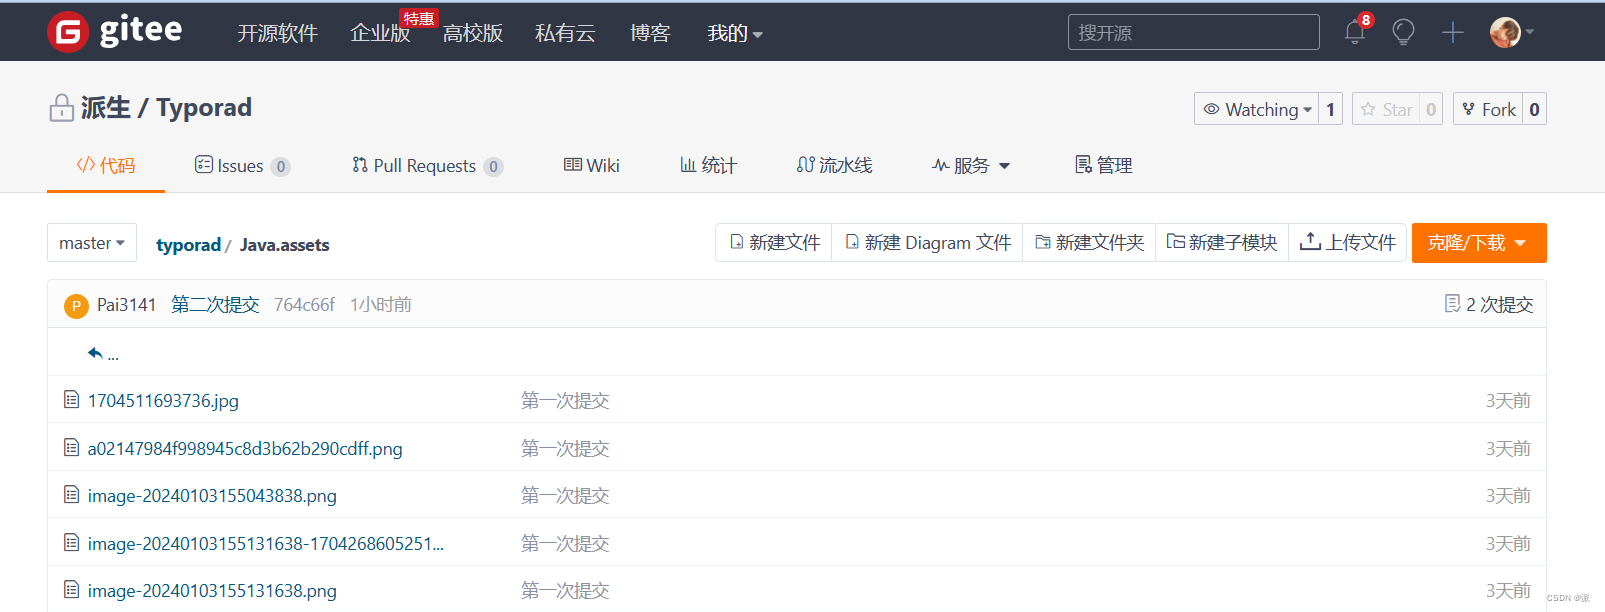
Task: Click the Typorad repository name link
Action: pos(204,108)
